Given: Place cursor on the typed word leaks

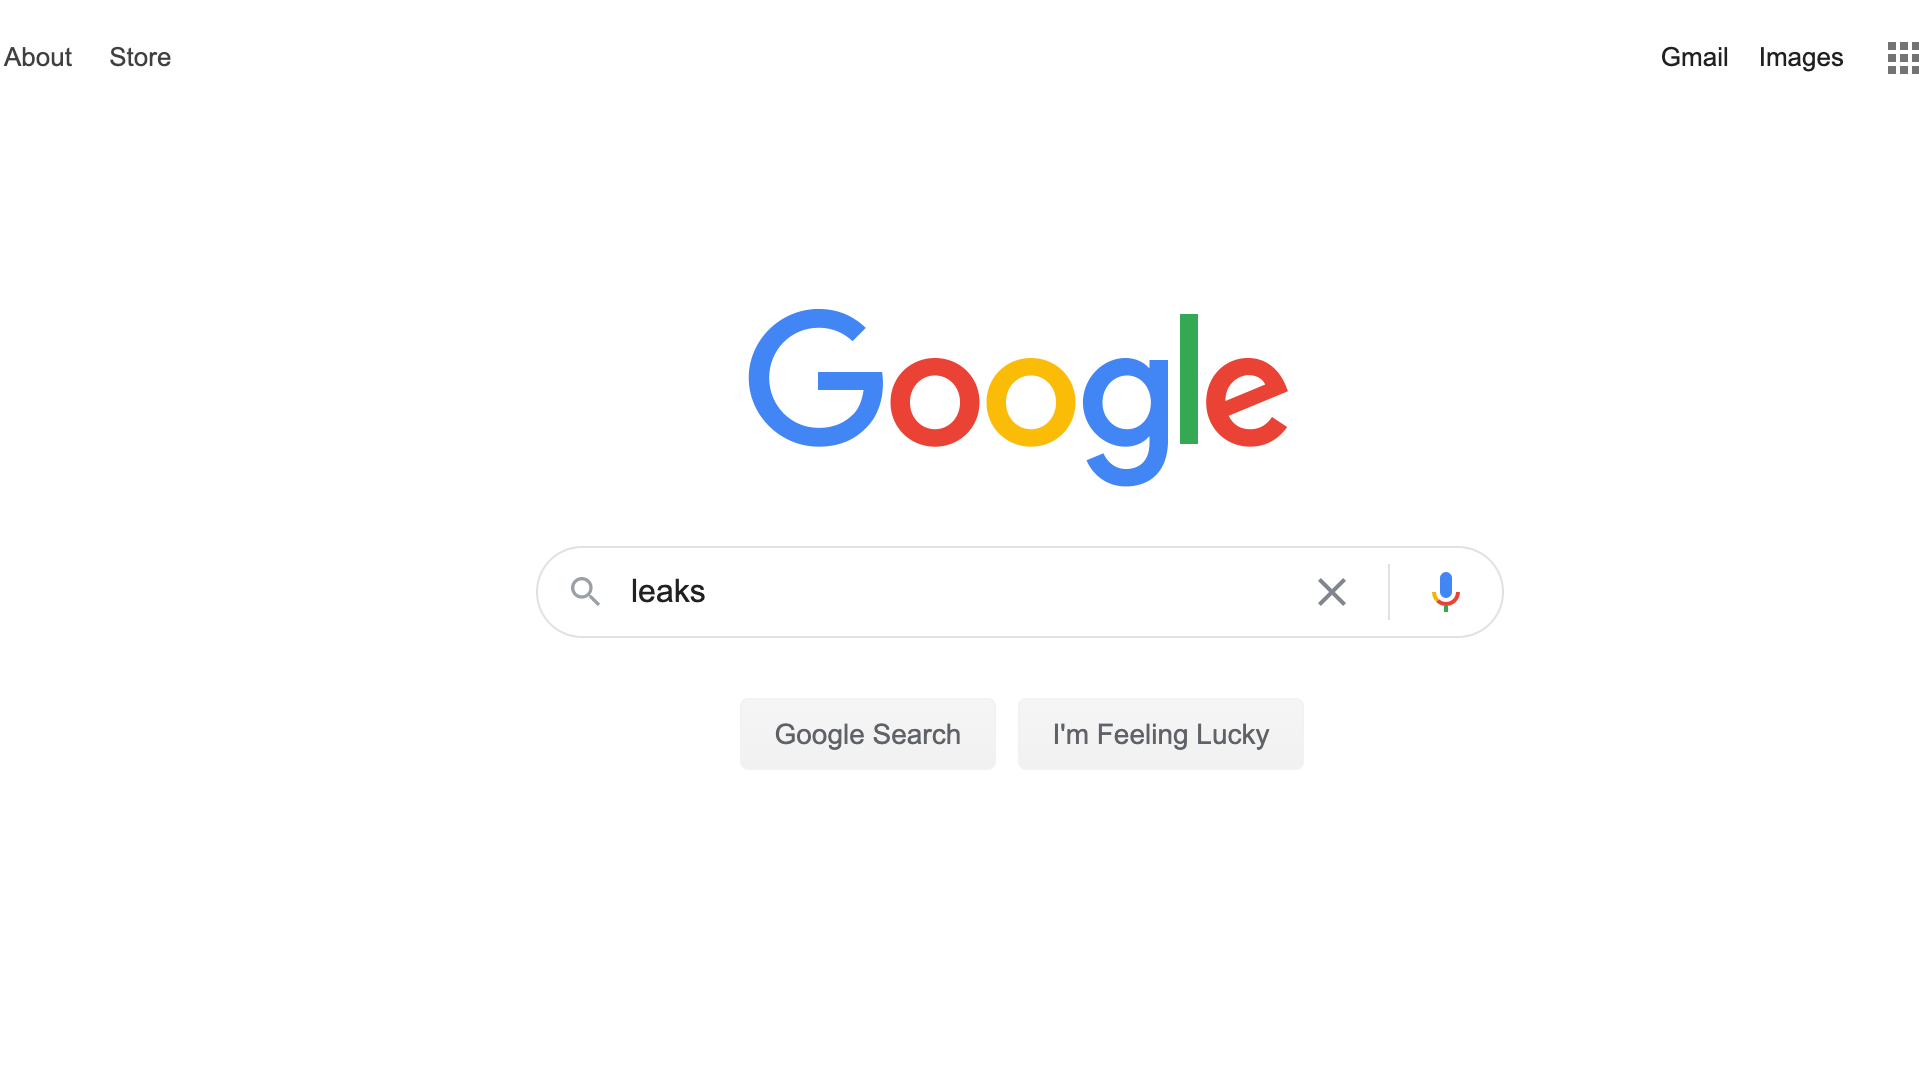Looking at the screenshot, I should click(668, 591).
